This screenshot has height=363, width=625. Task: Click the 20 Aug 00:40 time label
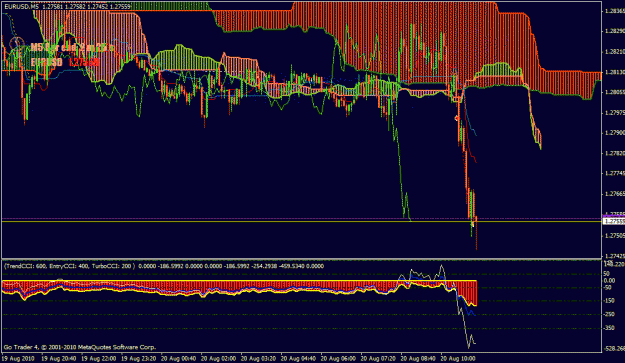click(x=179, y=358)
